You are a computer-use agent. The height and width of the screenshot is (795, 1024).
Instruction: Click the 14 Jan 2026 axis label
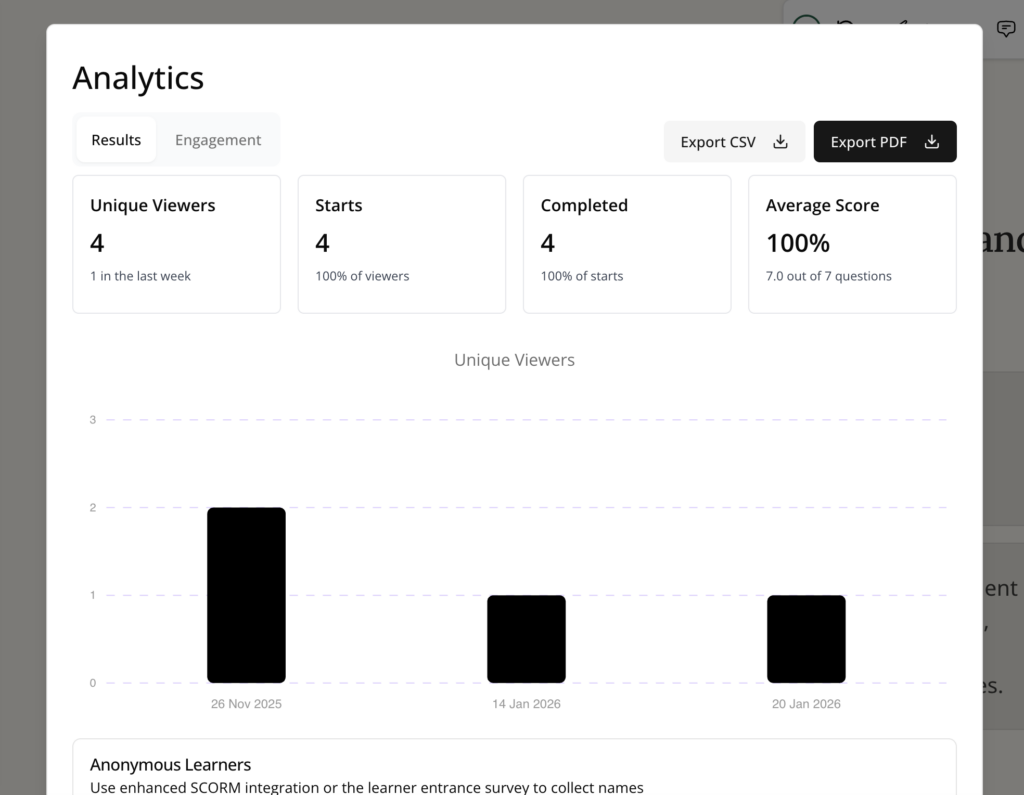point(526,704)
